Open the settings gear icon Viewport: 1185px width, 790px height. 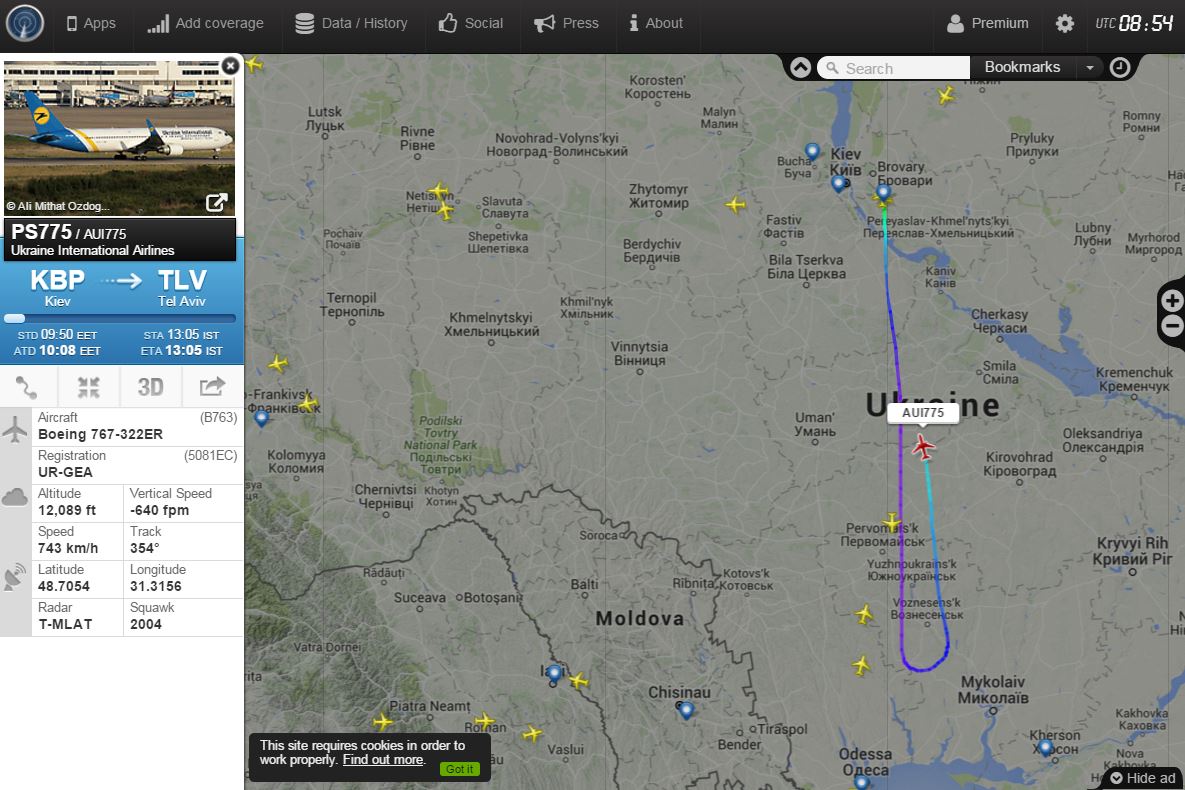click(1064, 23)
